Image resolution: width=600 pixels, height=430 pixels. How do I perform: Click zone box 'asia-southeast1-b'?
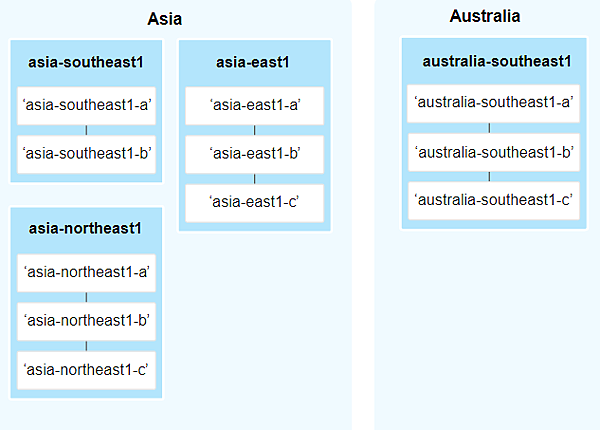86,154
